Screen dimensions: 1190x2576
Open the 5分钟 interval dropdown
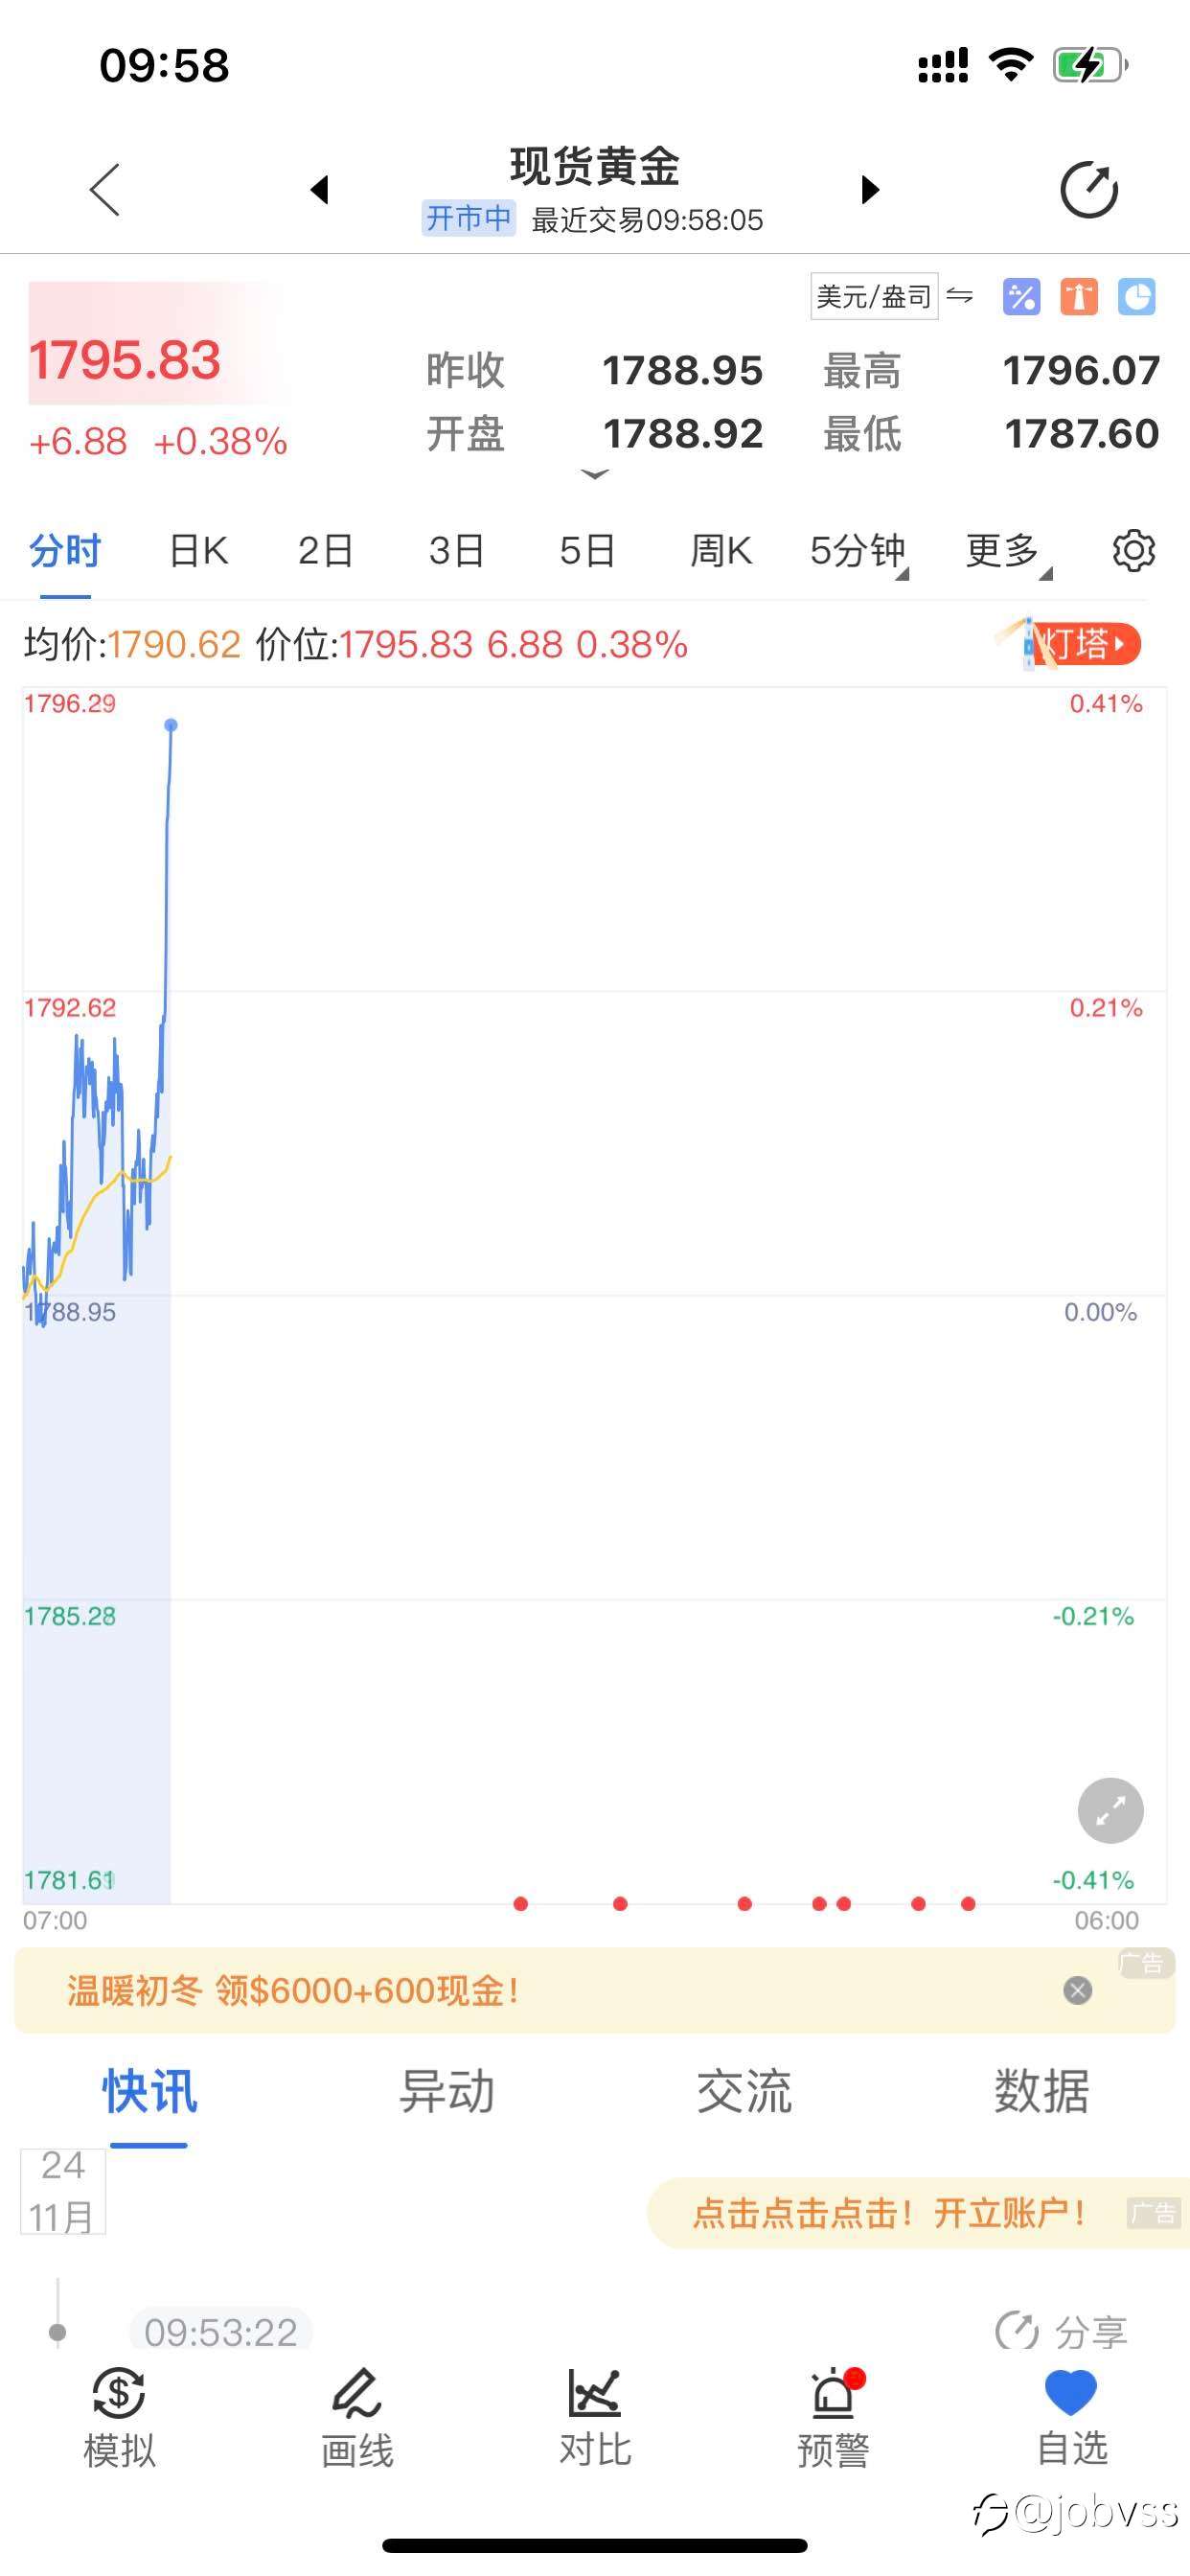(x=858, y=551)
